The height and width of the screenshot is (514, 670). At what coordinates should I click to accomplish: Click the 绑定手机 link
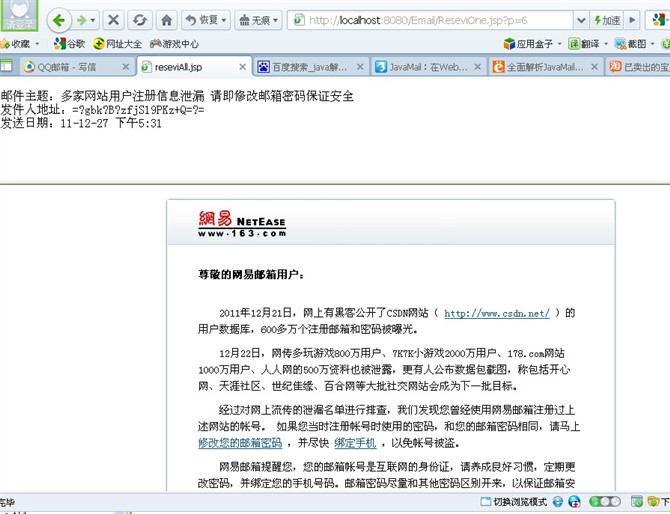pos(355,443)
